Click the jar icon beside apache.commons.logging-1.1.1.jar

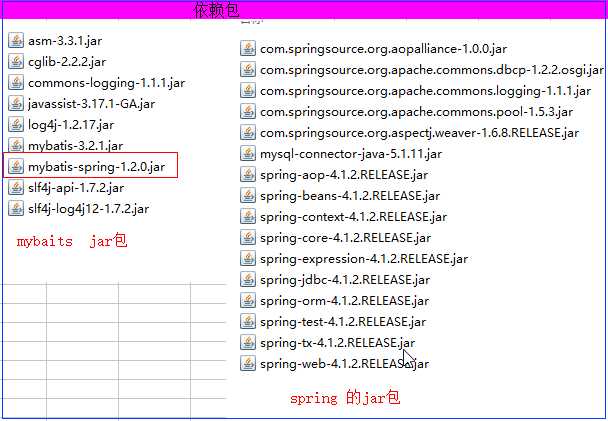point(248,91)
